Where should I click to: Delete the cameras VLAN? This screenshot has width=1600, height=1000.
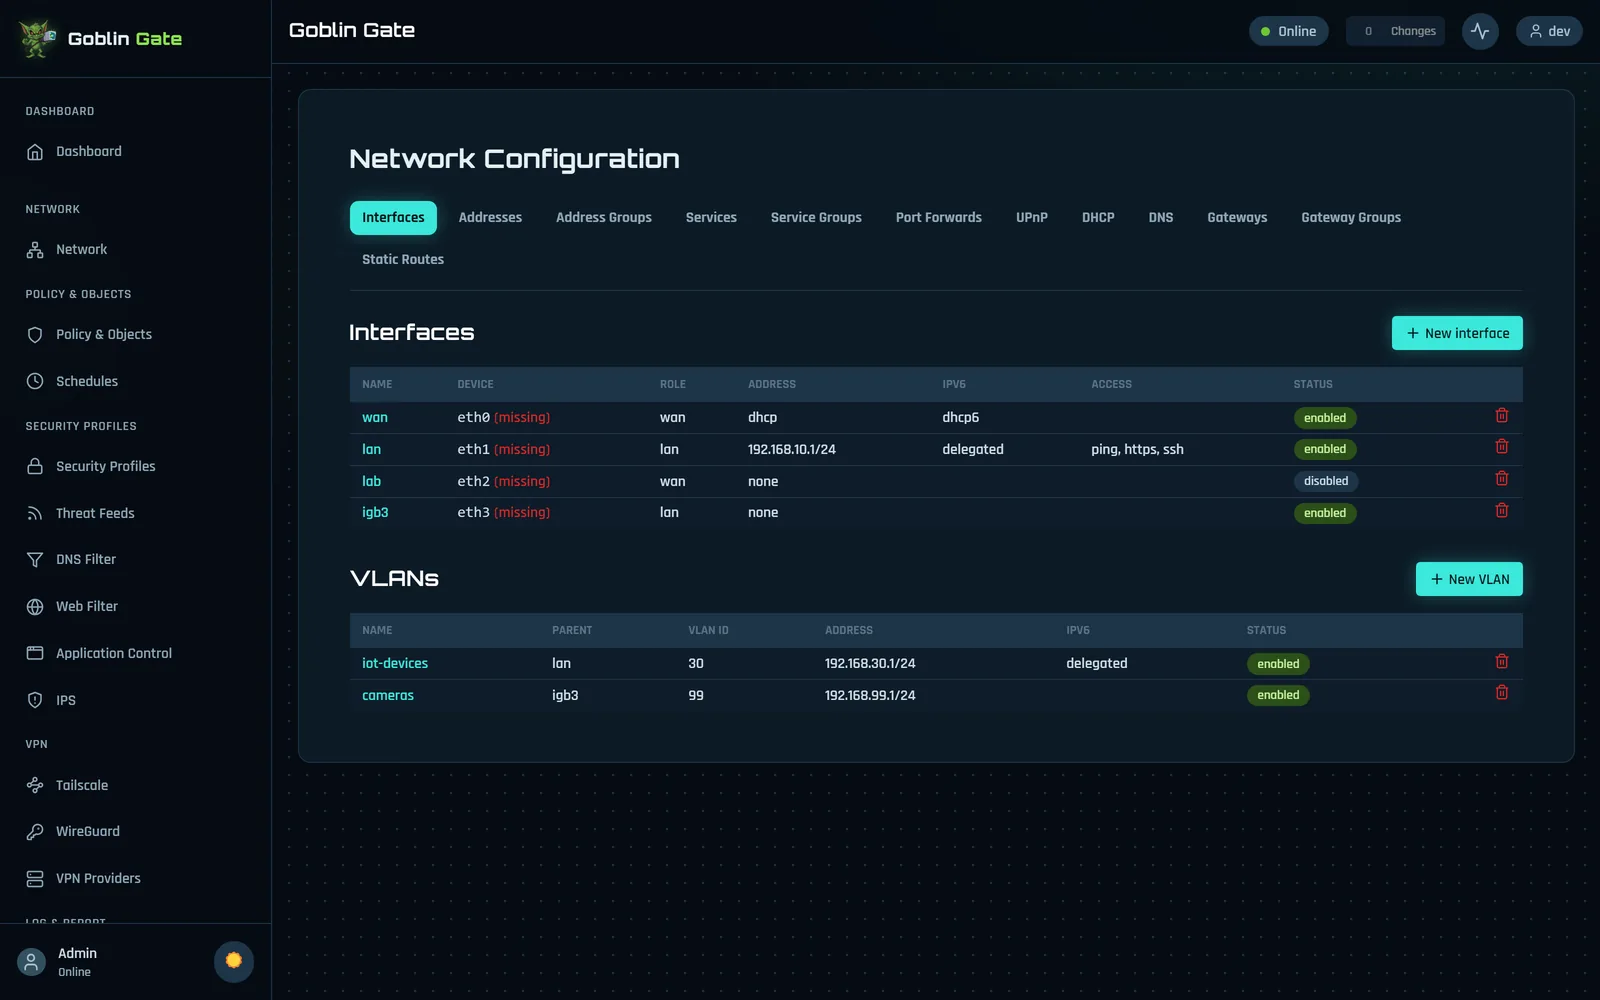(1501, 693)
